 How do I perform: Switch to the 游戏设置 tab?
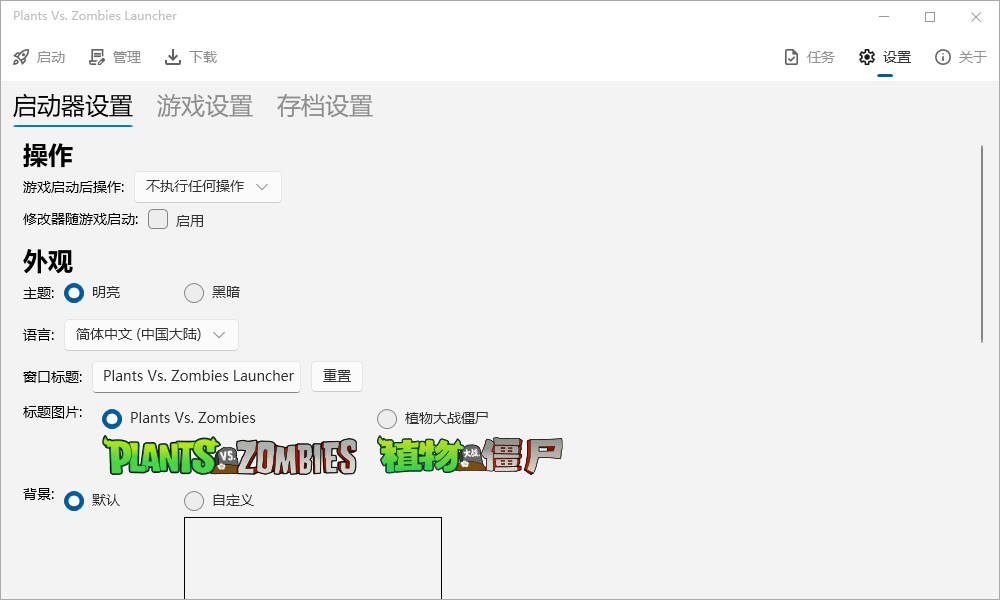click(204, 106)
